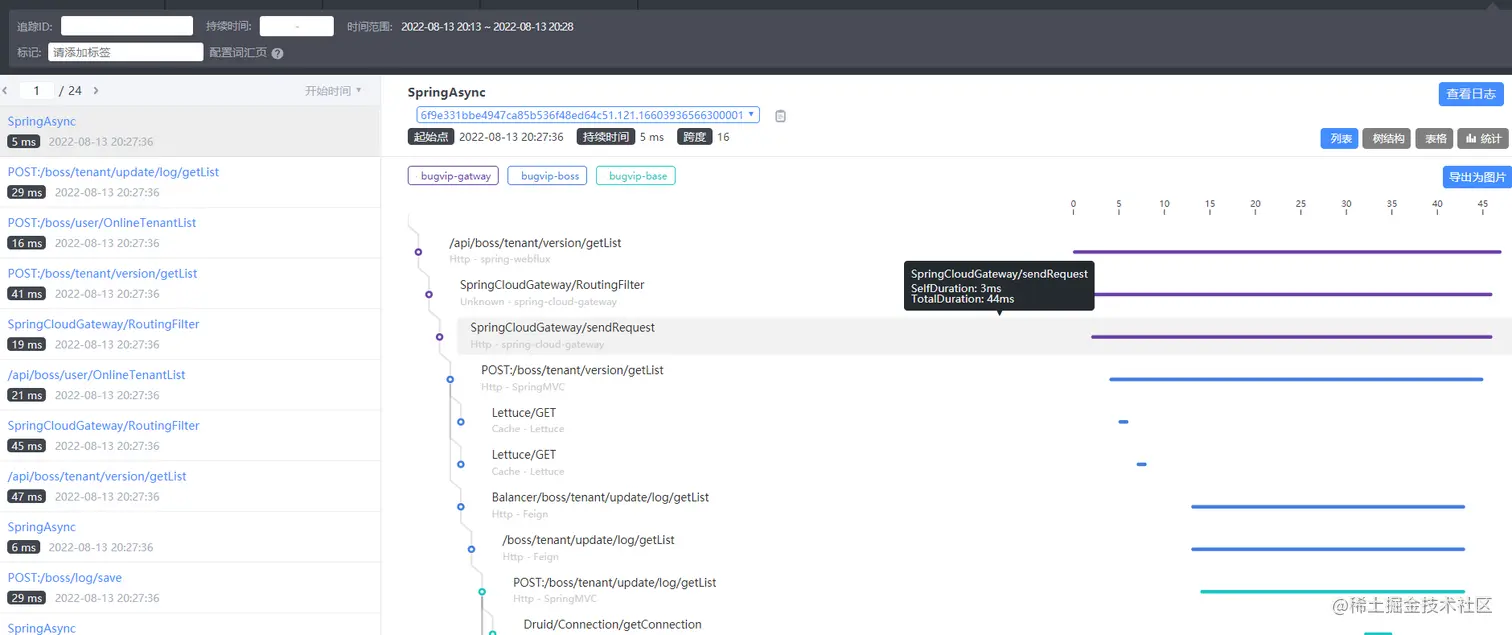1512x635 pixels.
Task: Click the SpringCloudGateway/sendRequest duration bar
Action: (1292, 337)
